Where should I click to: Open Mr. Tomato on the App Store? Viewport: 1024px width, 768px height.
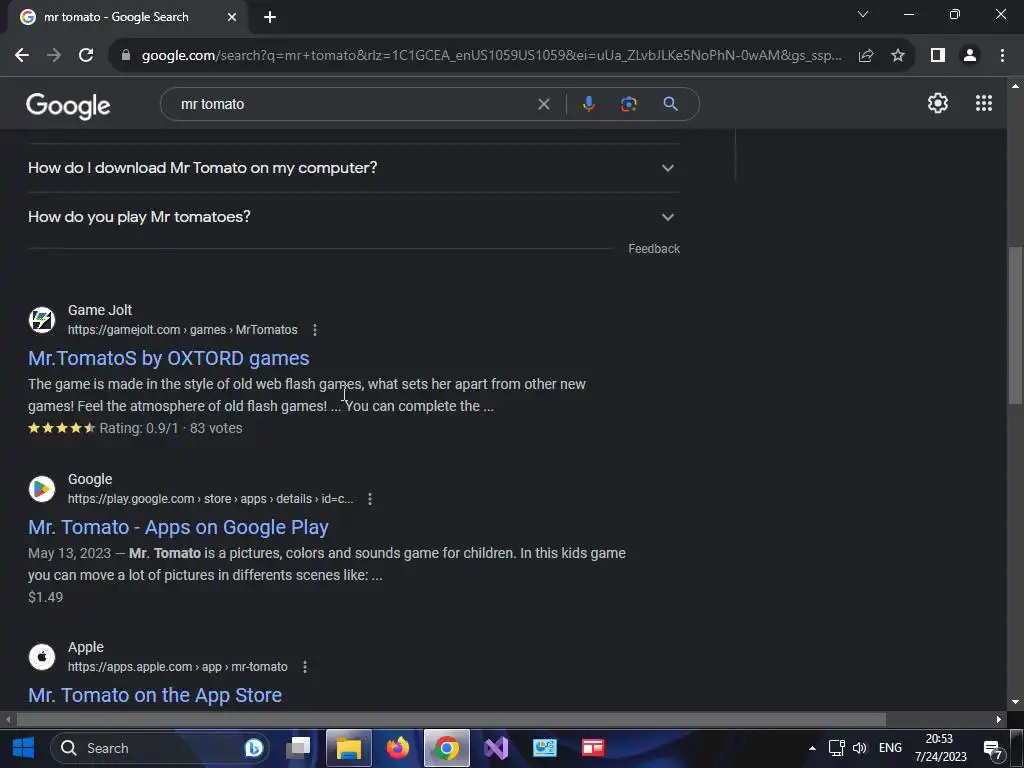(x=155, y=696)
